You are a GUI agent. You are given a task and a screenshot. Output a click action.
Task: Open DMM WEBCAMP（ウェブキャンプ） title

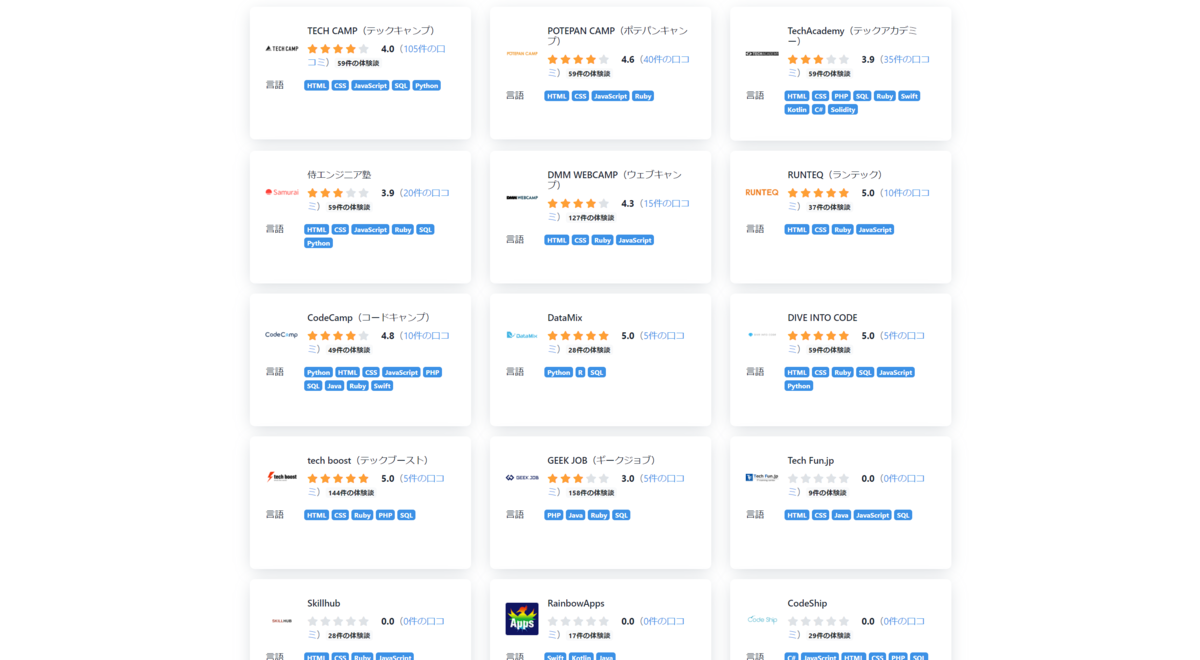point(614,180)
